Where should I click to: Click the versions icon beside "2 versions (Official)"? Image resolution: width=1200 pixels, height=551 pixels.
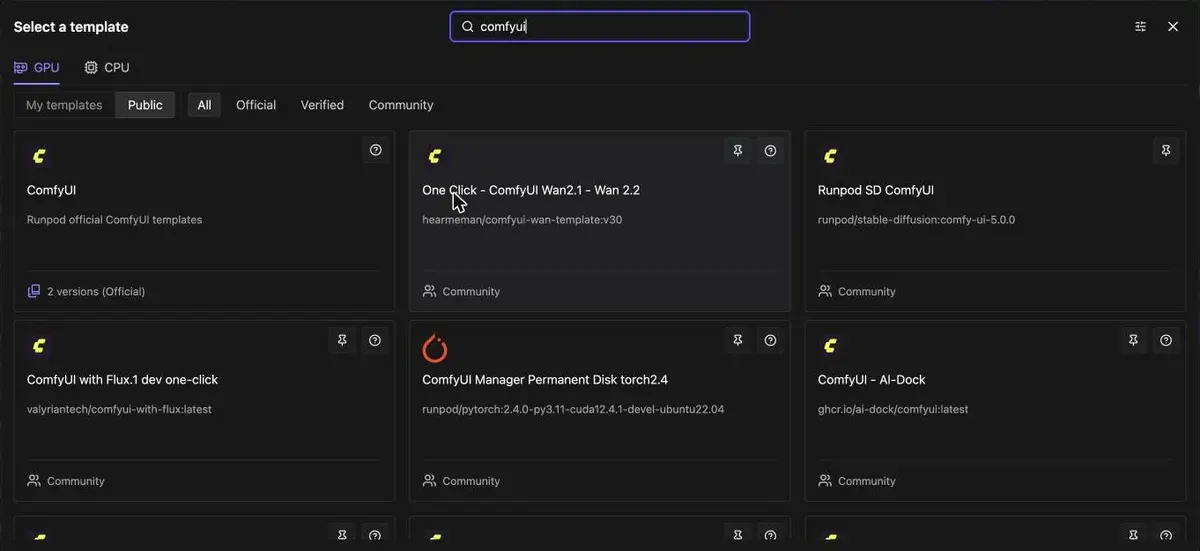(34, 291)
